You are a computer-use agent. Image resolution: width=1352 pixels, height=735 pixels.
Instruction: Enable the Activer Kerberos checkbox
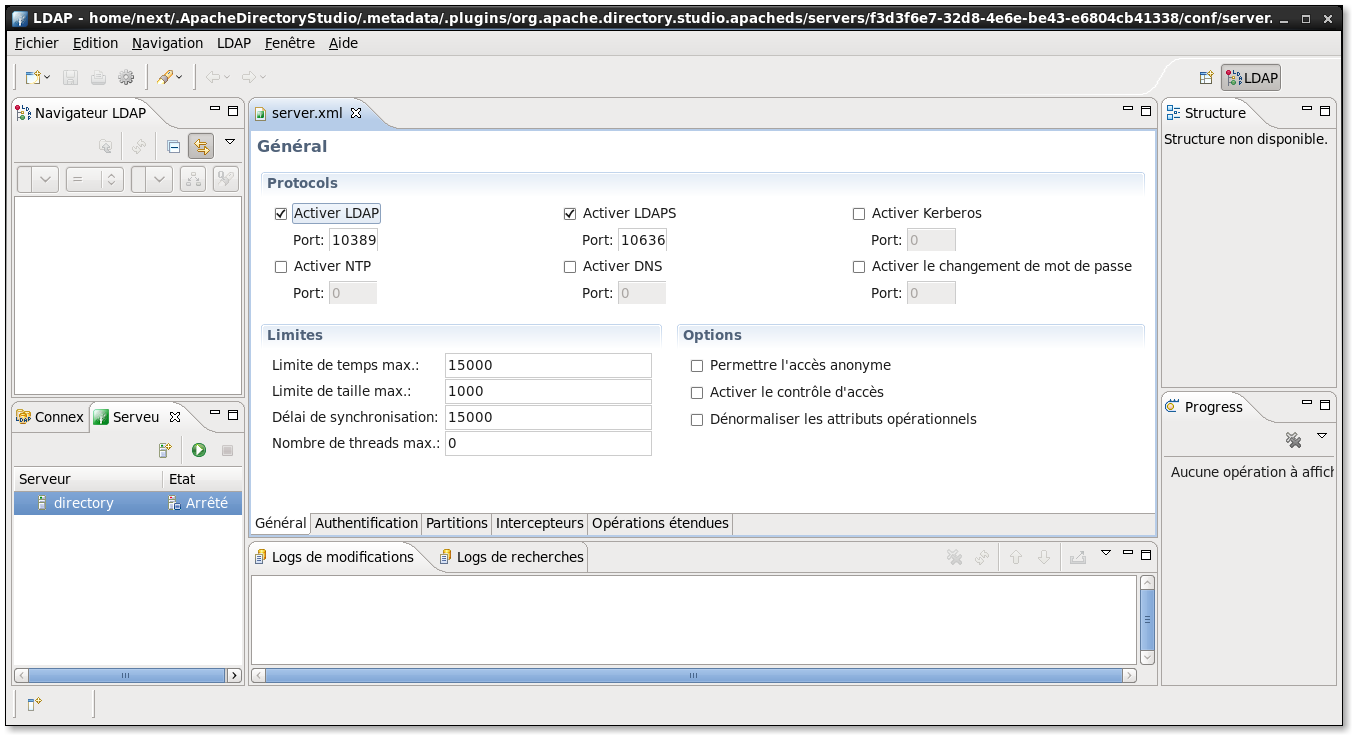point(859,214)
